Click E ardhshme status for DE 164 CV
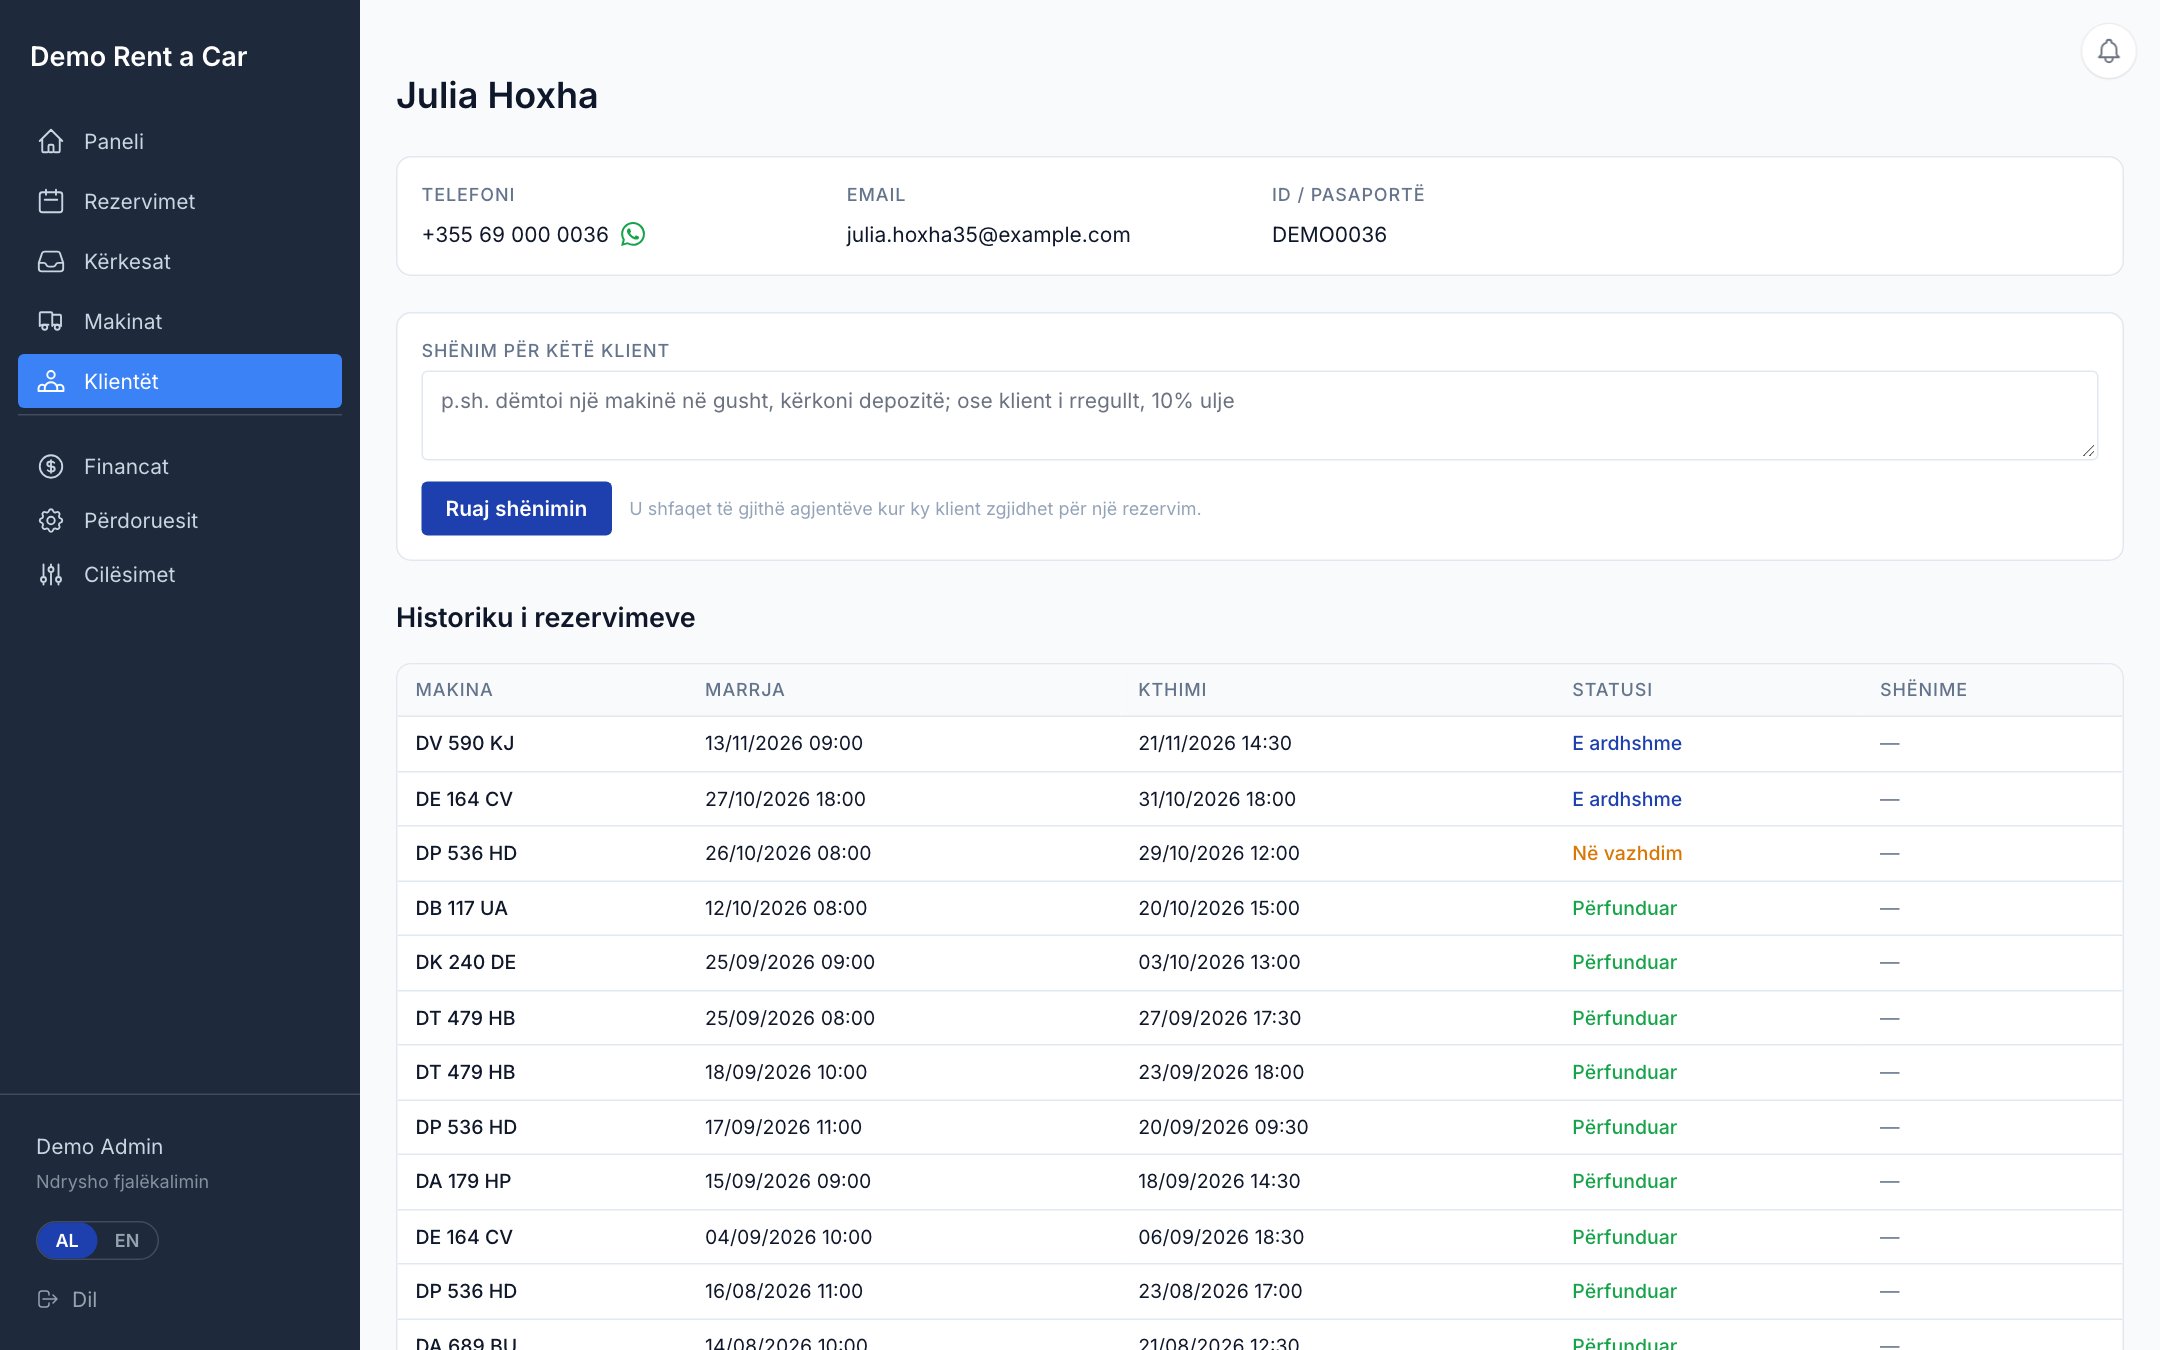Screen dimensions: 2160x1350 1627,799
